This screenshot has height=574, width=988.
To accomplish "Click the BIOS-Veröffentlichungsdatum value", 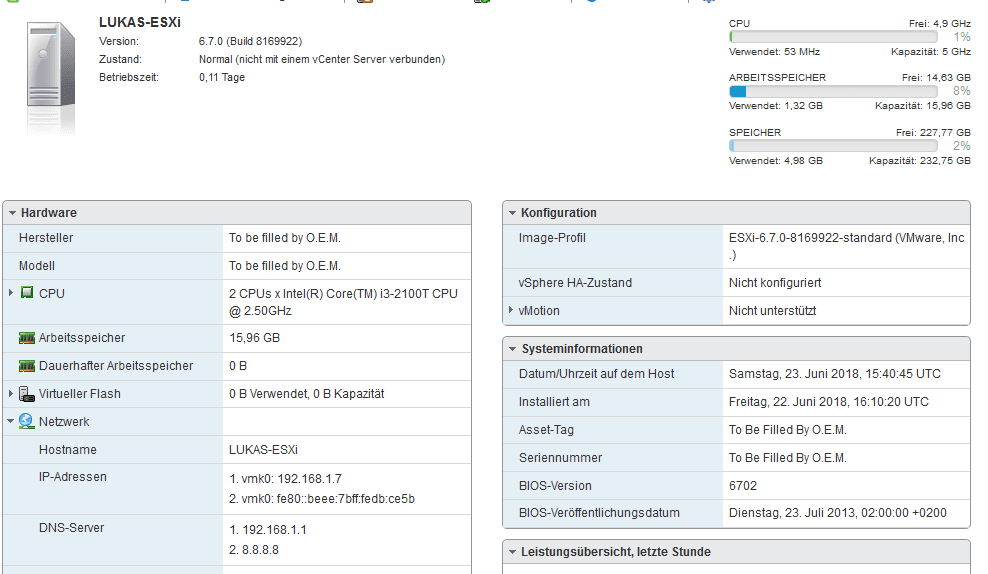I will pyautogui.click(x=837, y=513).
